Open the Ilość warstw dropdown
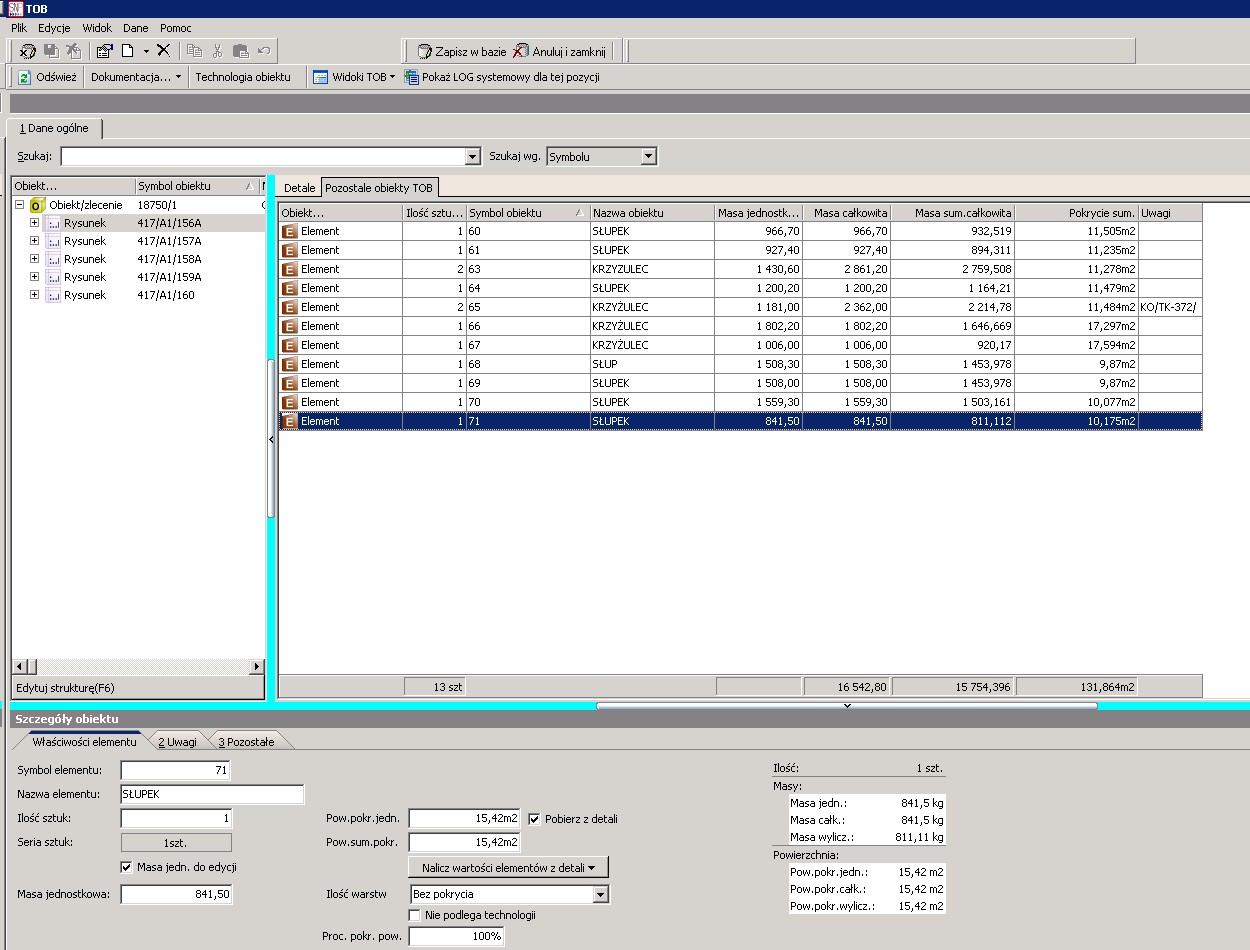 coord(600,894)
